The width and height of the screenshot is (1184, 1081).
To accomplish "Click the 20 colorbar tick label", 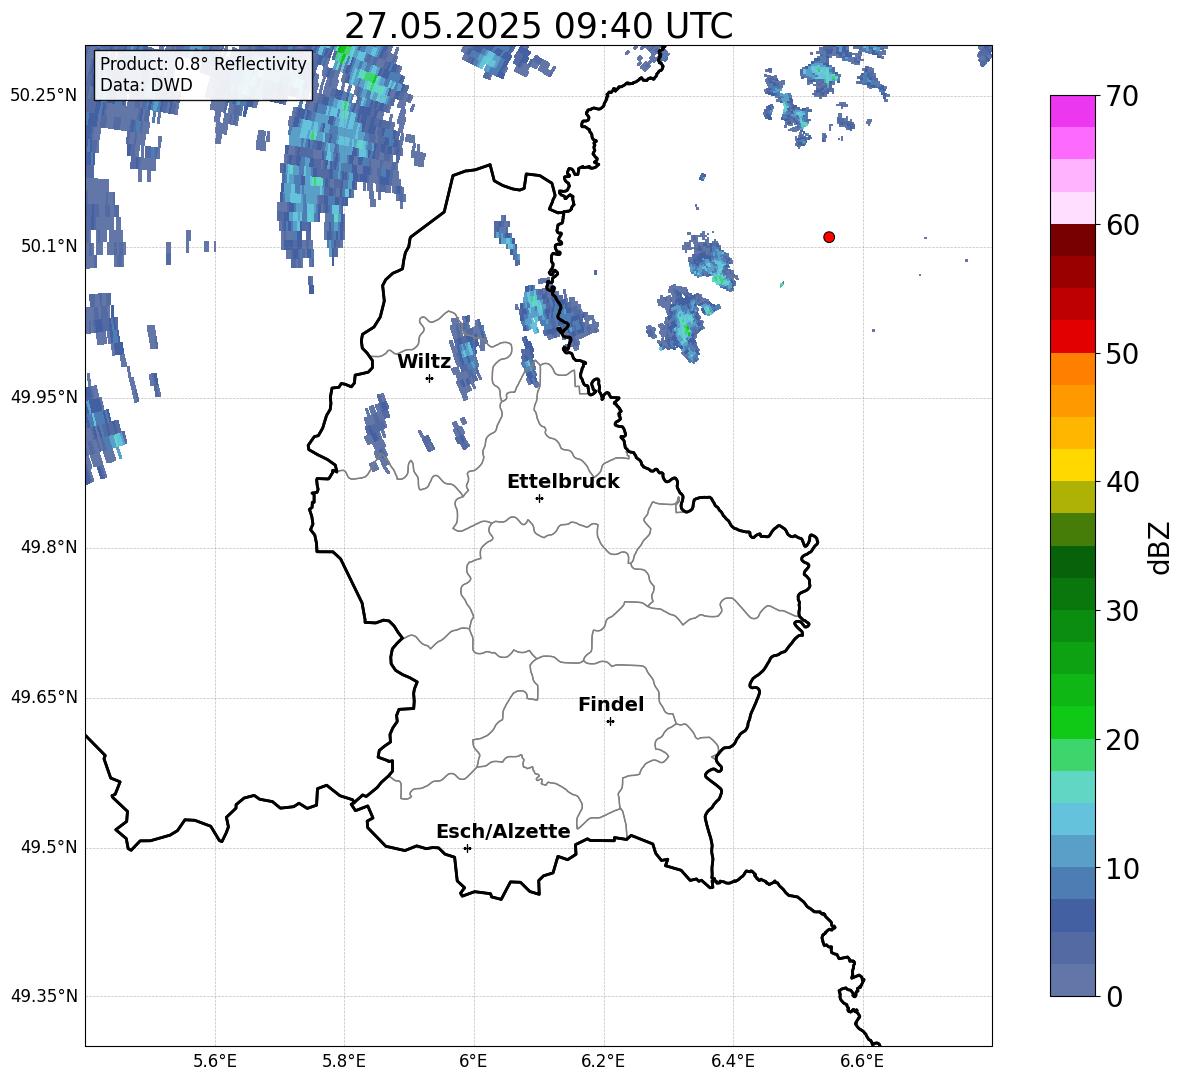I will (x=1122, y=740).
